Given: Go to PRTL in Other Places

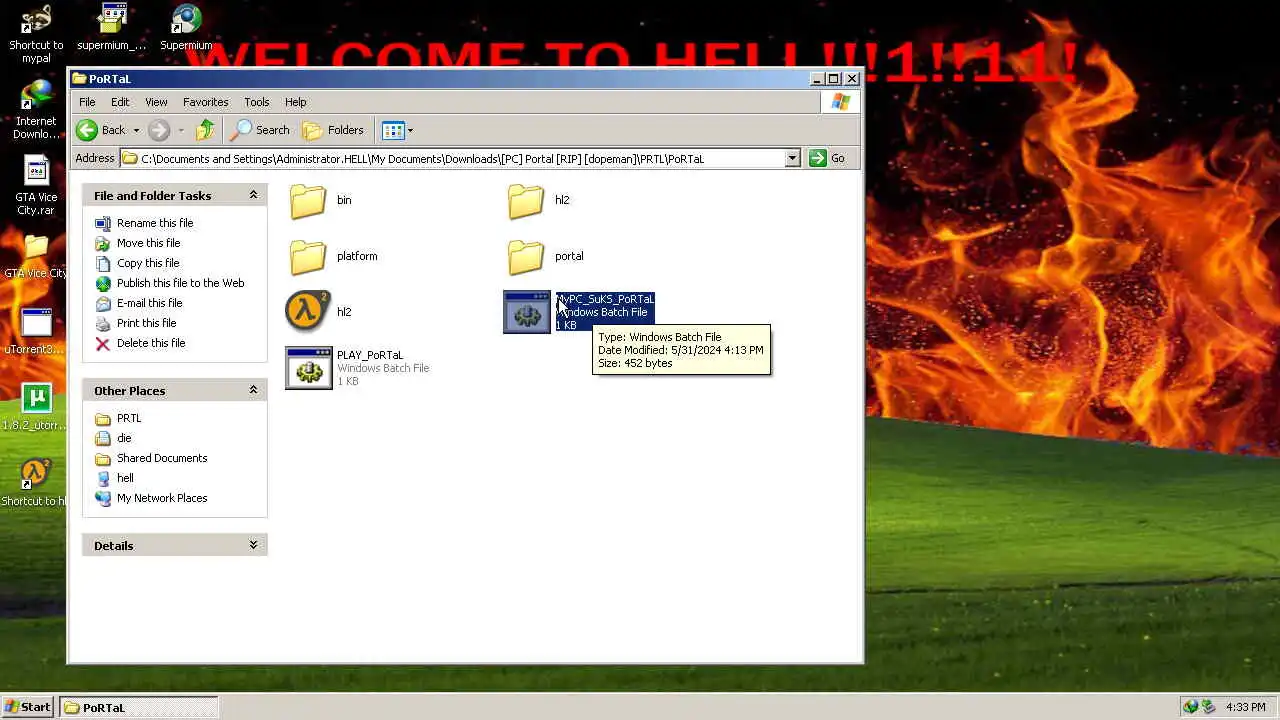Looking at the screenshot, I should [129, 418].
